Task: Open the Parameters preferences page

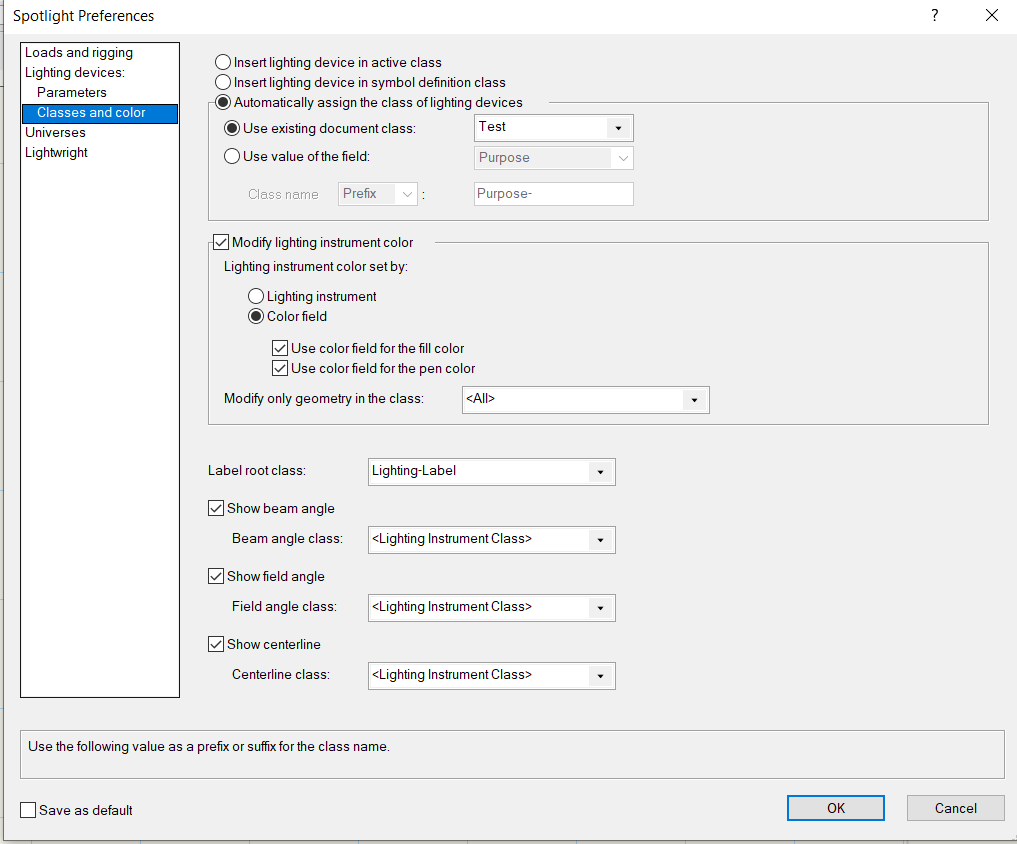Action: pyautogui.click(x=72, y=92)
